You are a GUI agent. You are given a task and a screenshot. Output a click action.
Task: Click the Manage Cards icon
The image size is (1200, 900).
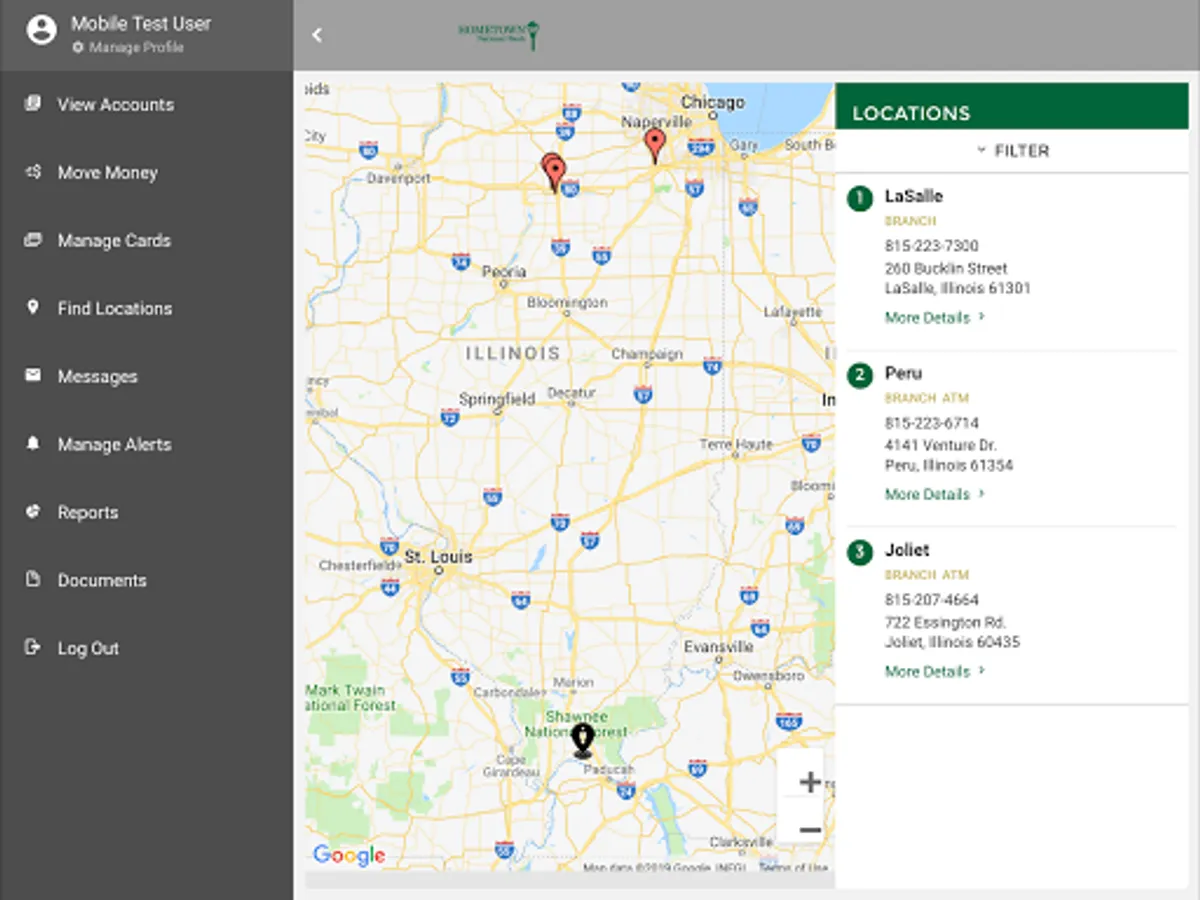pos(33,240)
